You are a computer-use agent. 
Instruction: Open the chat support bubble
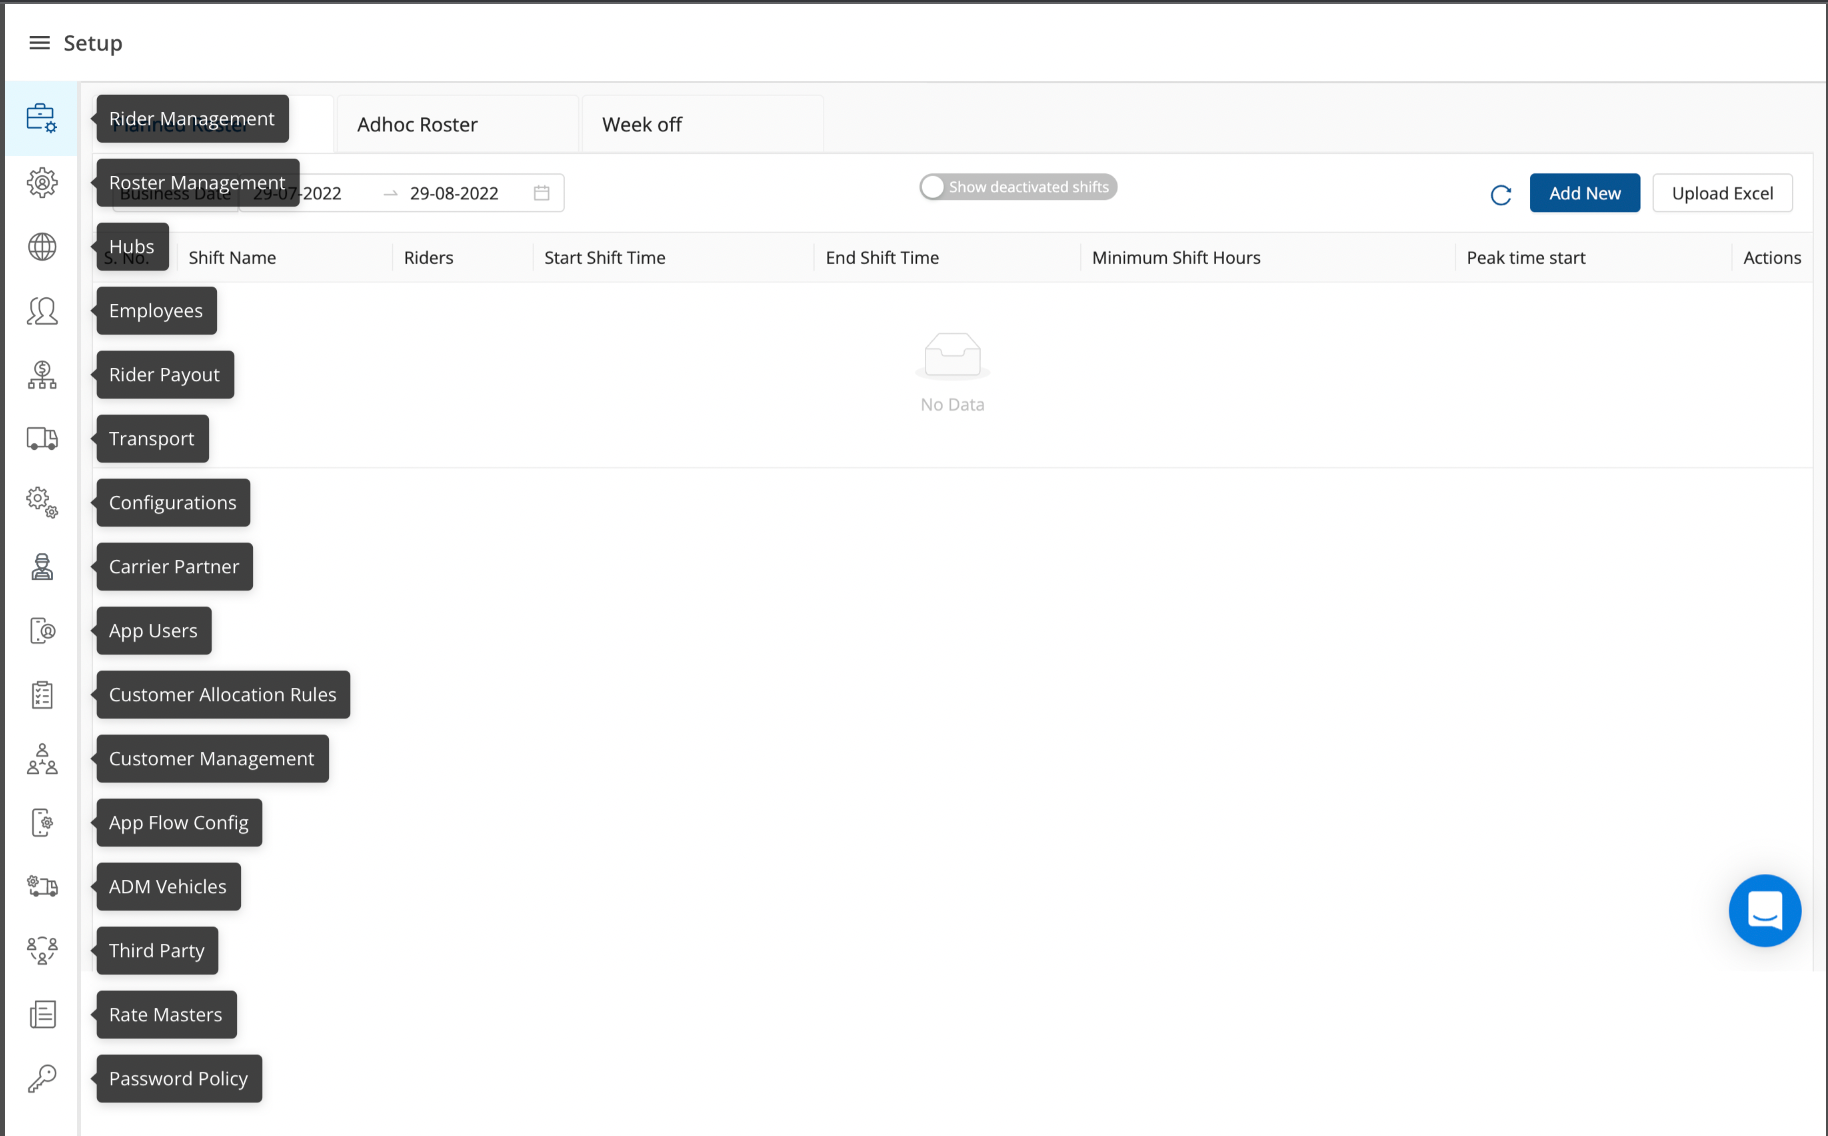pyautogui.click(x=1764, y=911)
